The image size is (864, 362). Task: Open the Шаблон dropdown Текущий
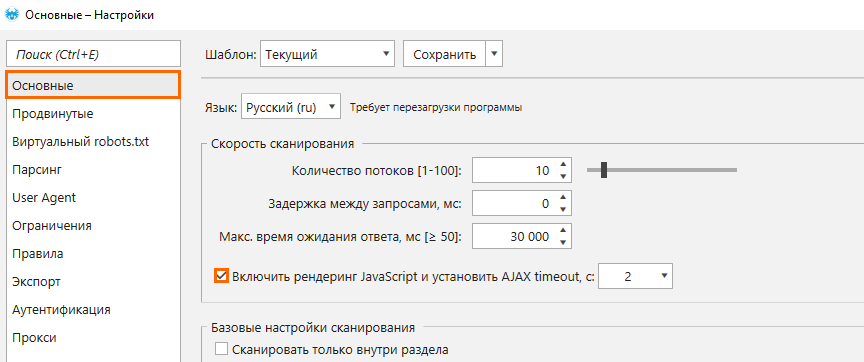click(x=327, y=54)
